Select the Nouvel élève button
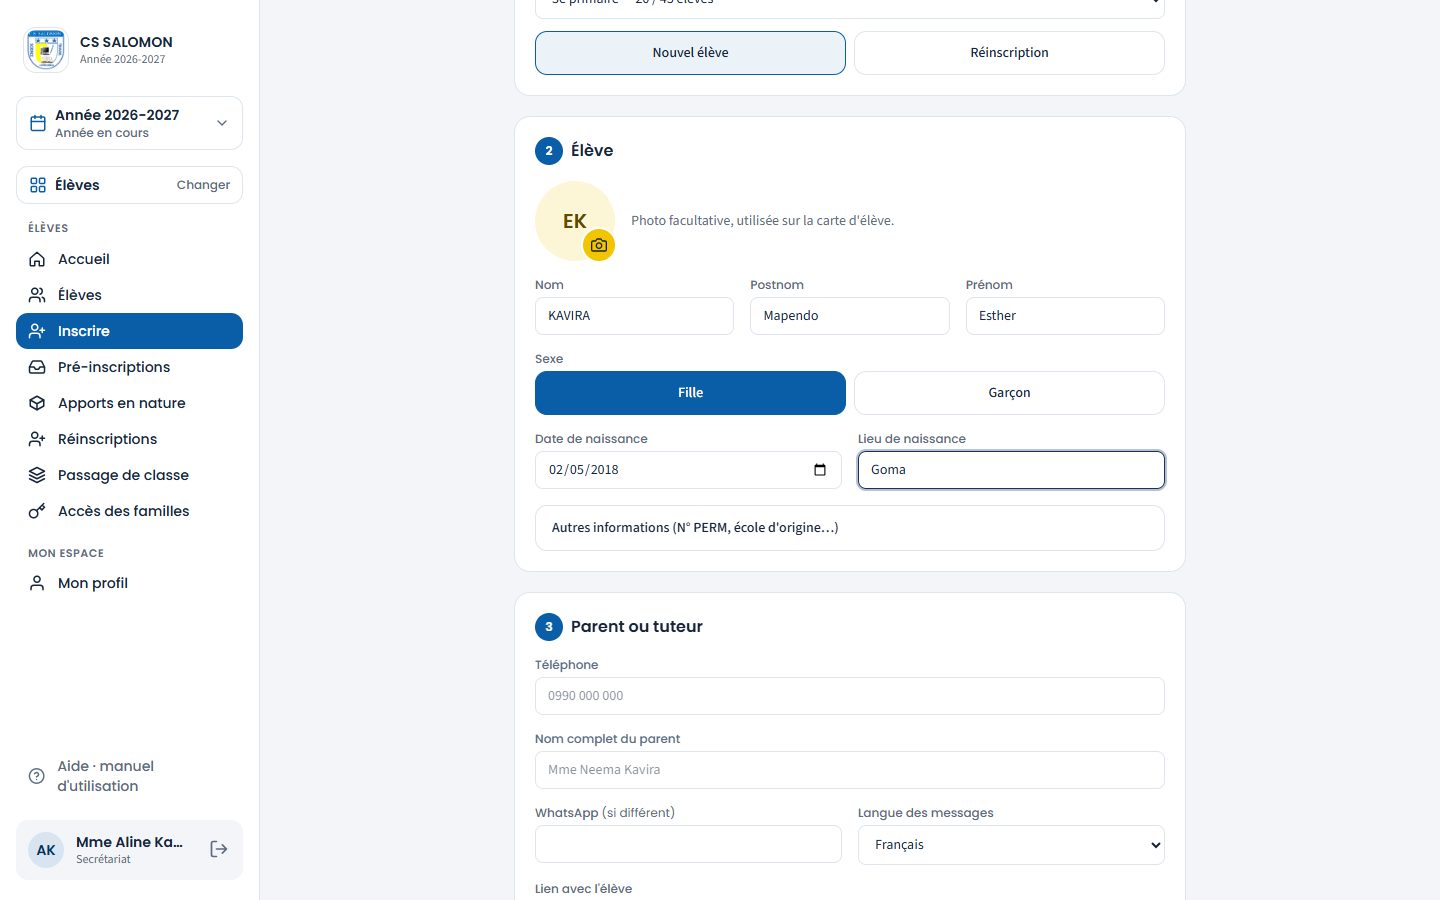The height and width of the screenshot is (900, 1440). click(690, 53)
